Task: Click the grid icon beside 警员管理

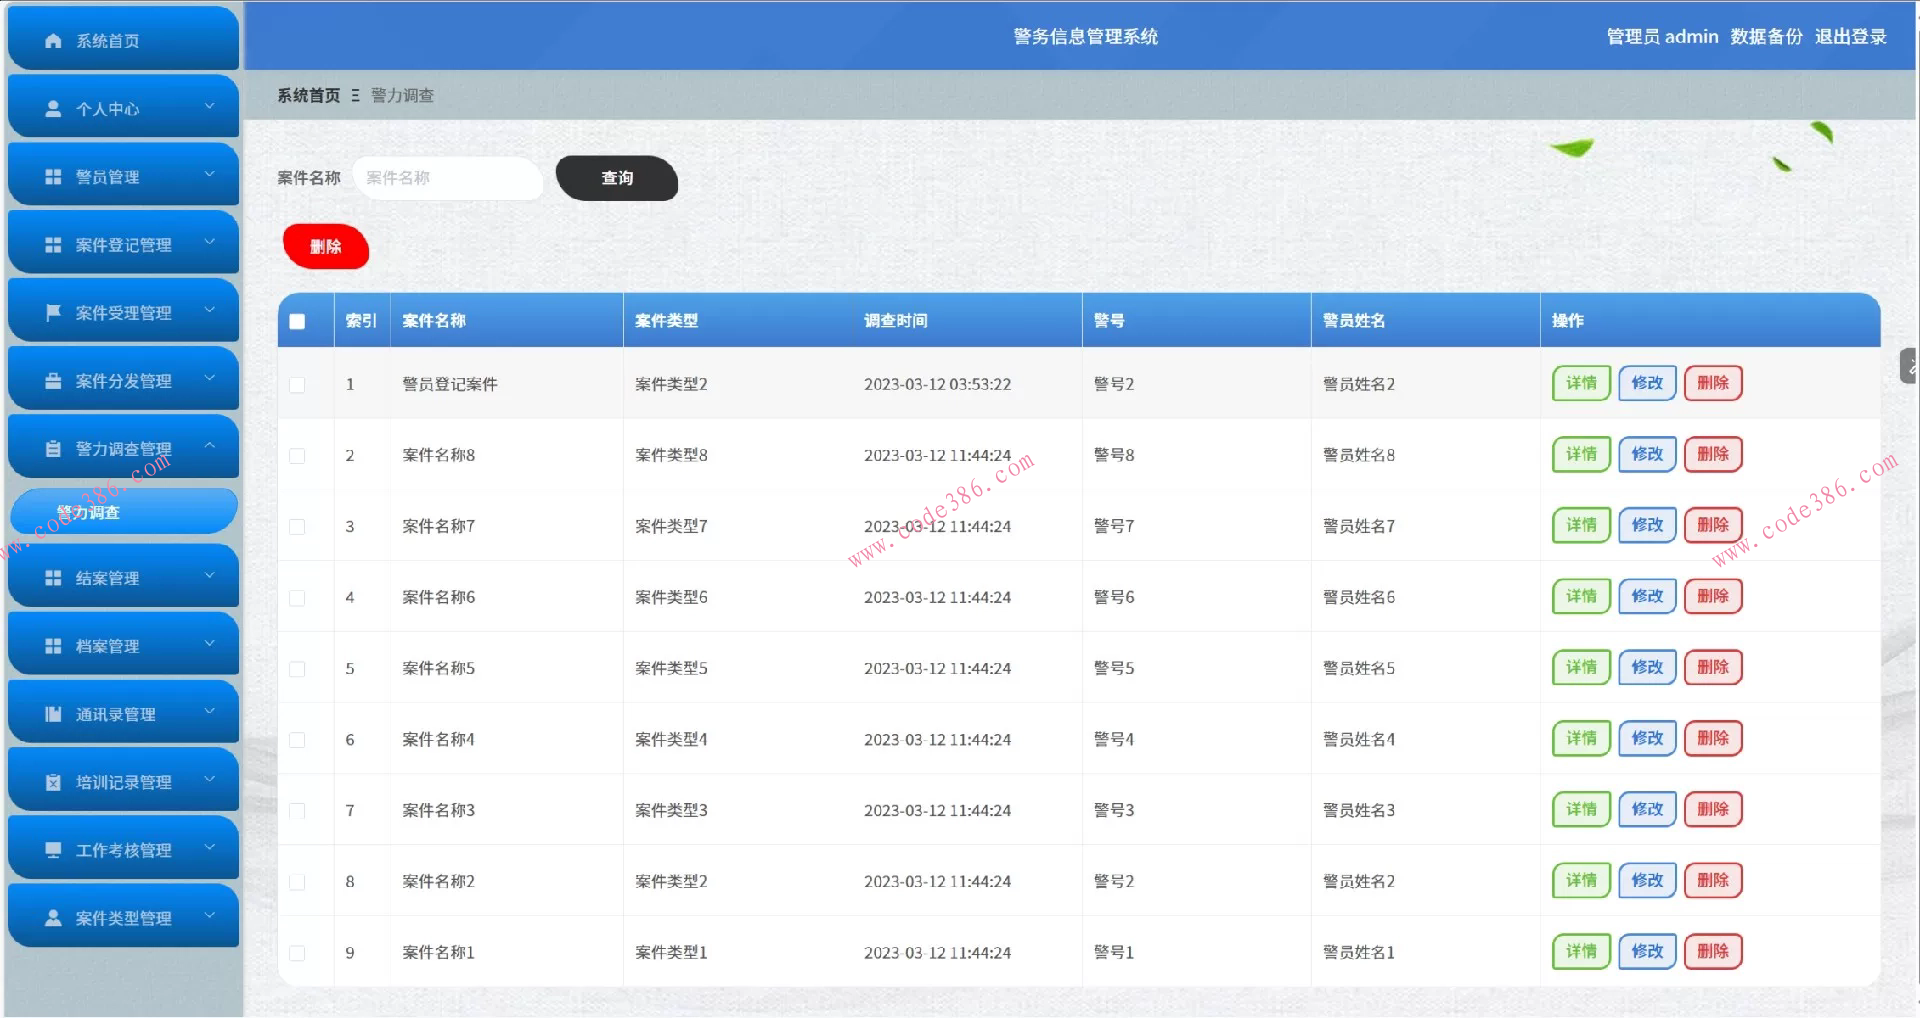Action: (52, 176)
